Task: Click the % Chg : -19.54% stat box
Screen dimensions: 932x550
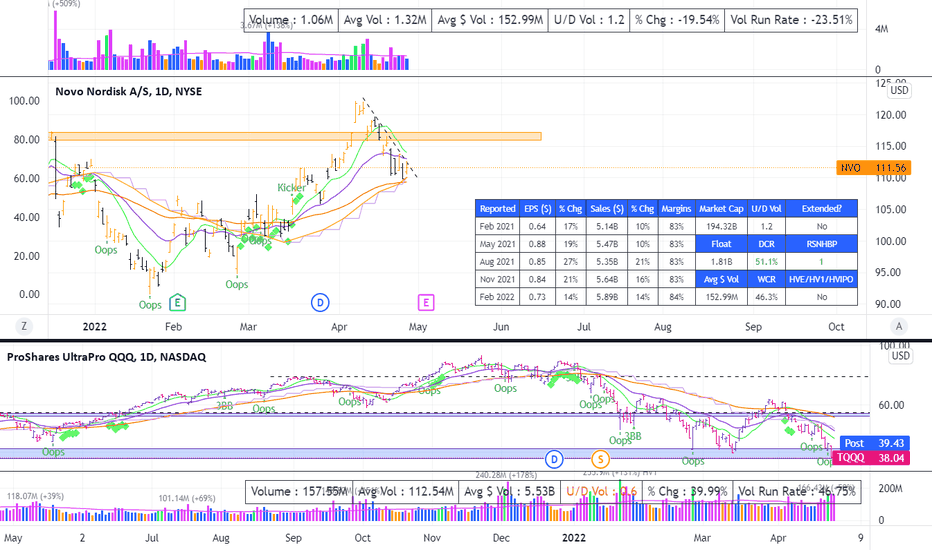Action: click(x=677, y=20)
